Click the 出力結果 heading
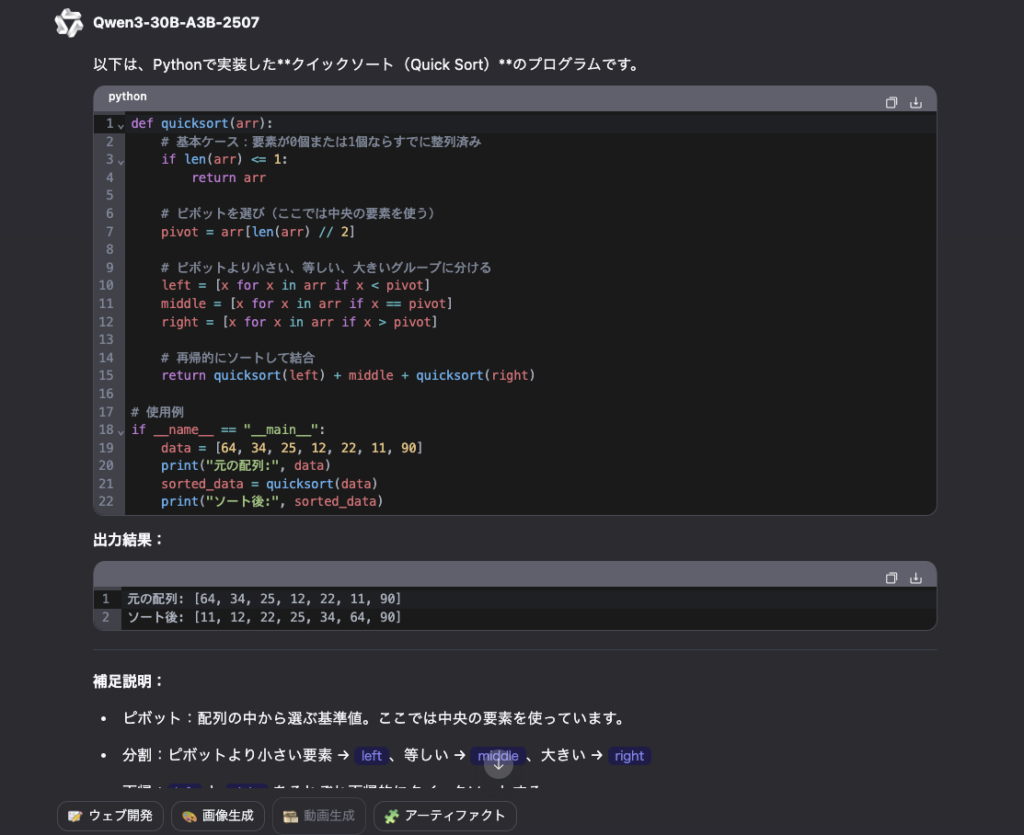Screen dimensions: 1024x835 click(x=127, y=540)
